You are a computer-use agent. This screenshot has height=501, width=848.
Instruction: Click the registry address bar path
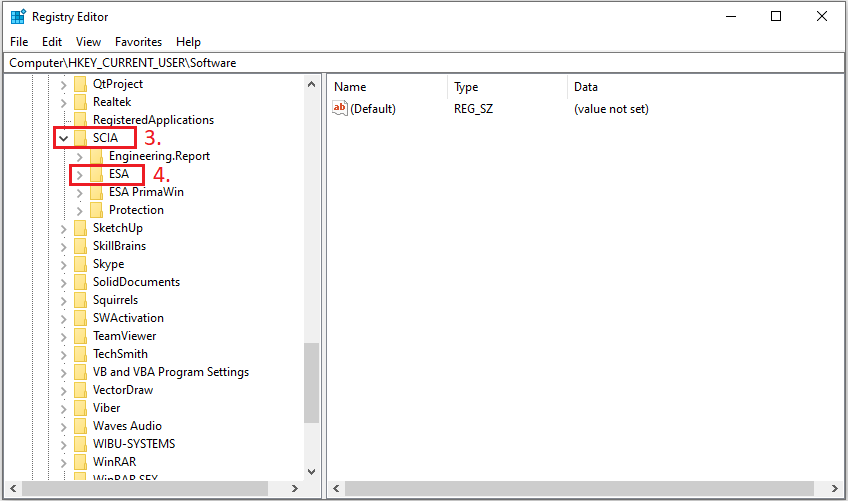pos(123,63)
